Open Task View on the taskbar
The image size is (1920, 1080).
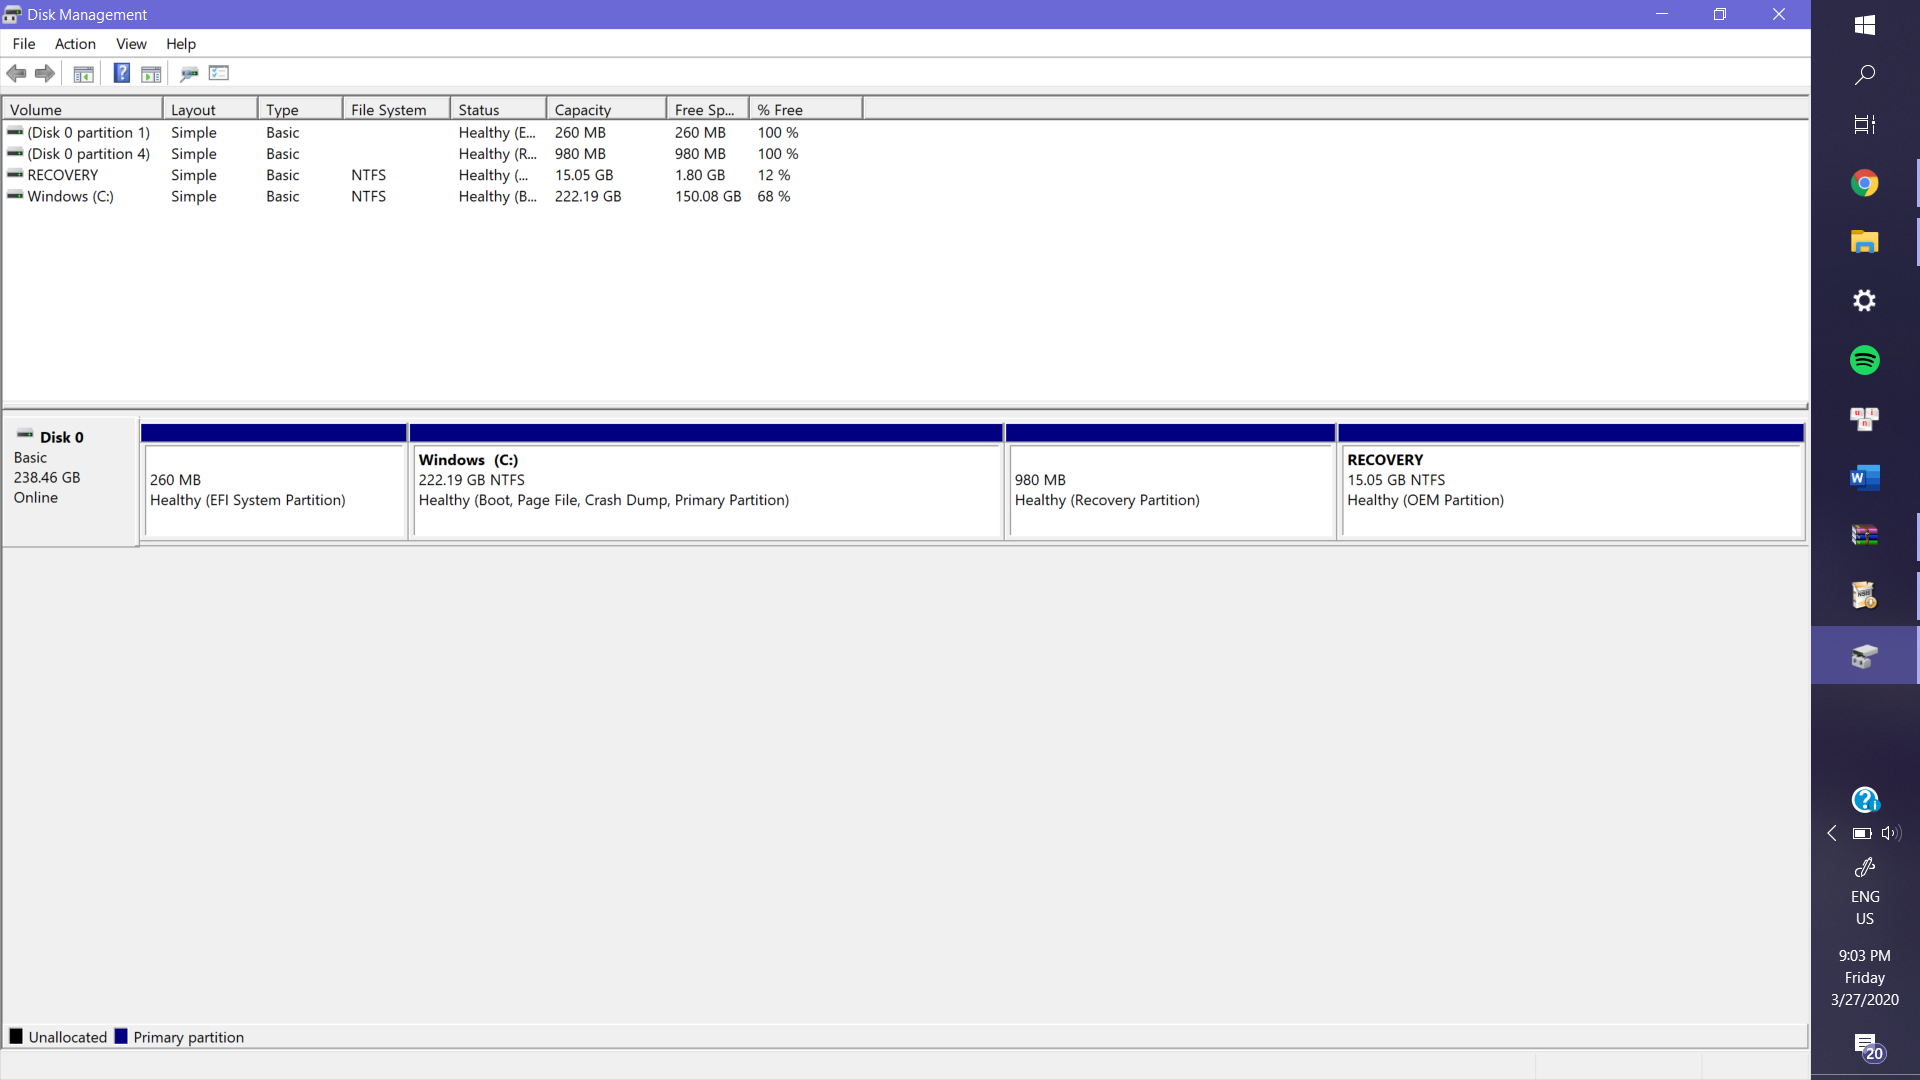click(1865, 125)
